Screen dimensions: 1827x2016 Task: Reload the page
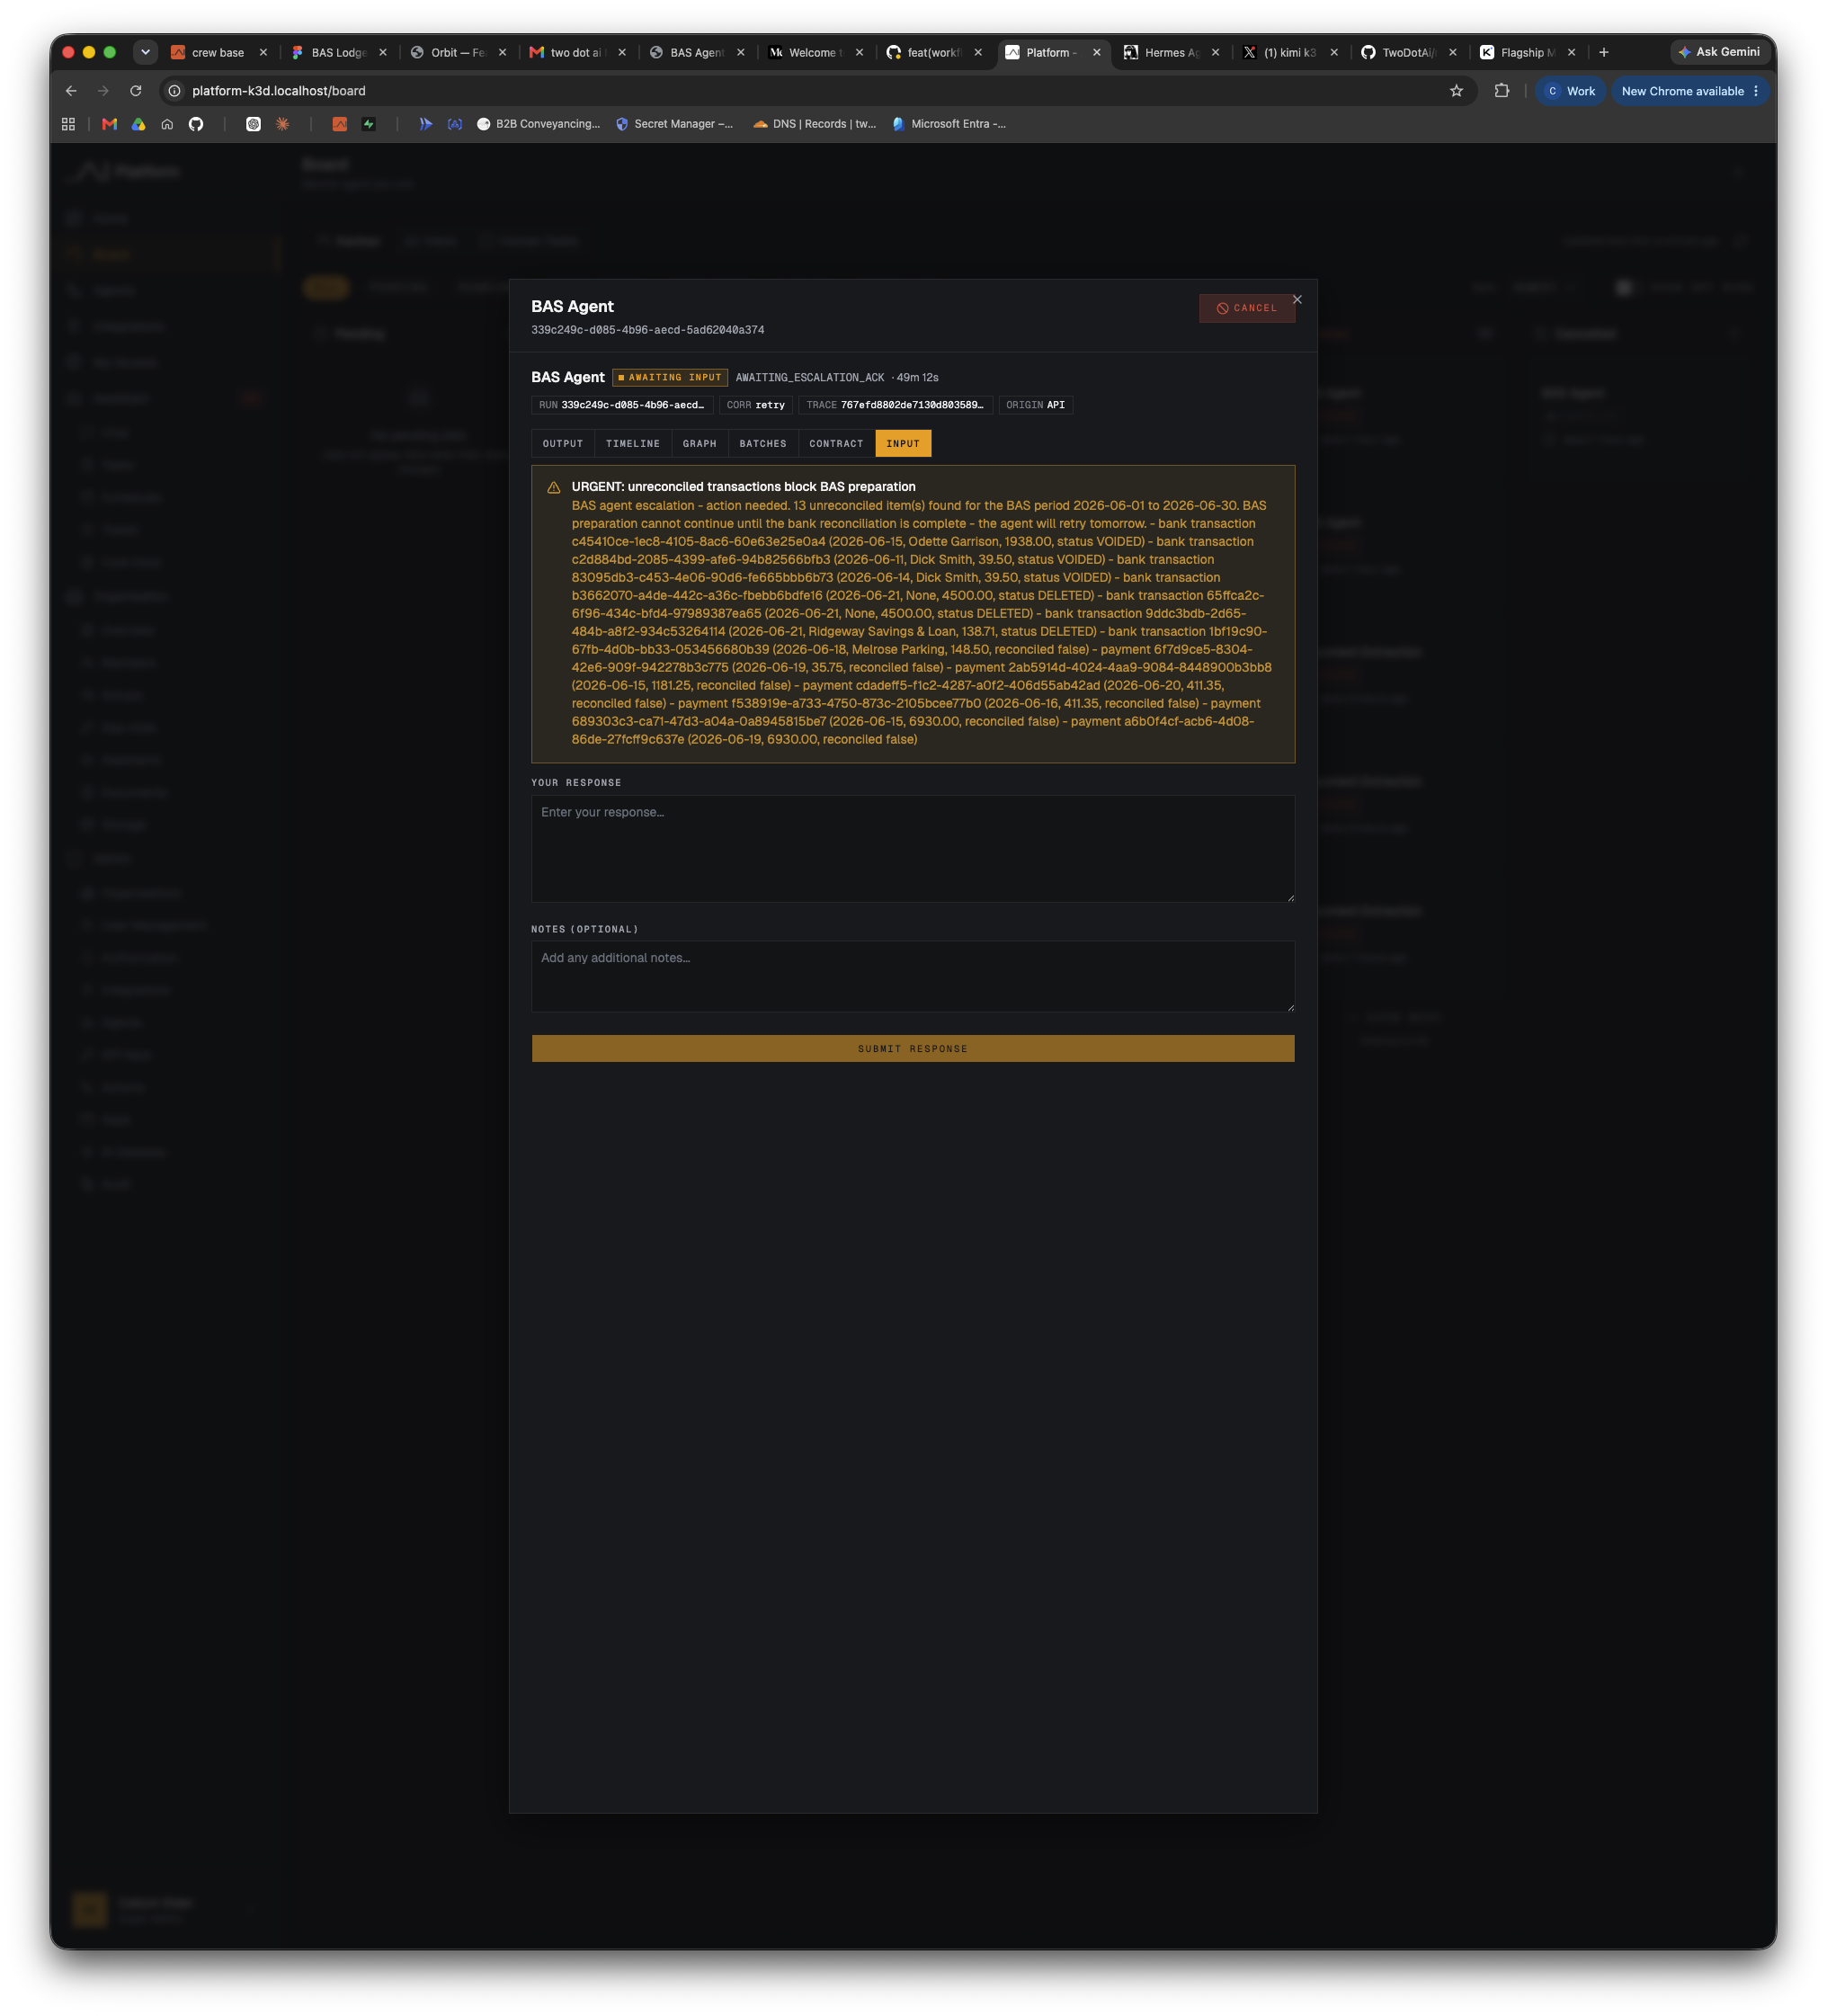[136, 91]
